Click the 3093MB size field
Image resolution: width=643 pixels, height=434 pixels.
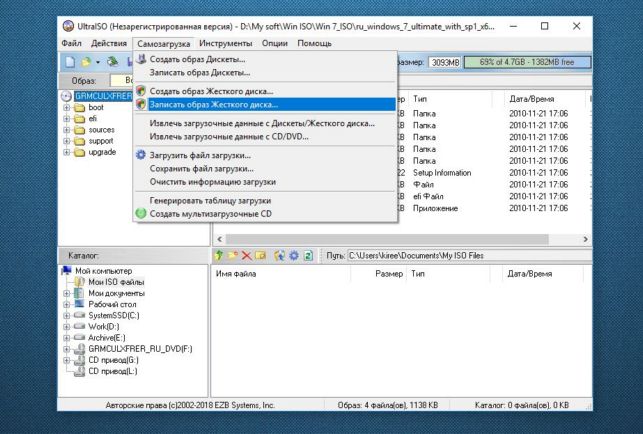point(445,62)
